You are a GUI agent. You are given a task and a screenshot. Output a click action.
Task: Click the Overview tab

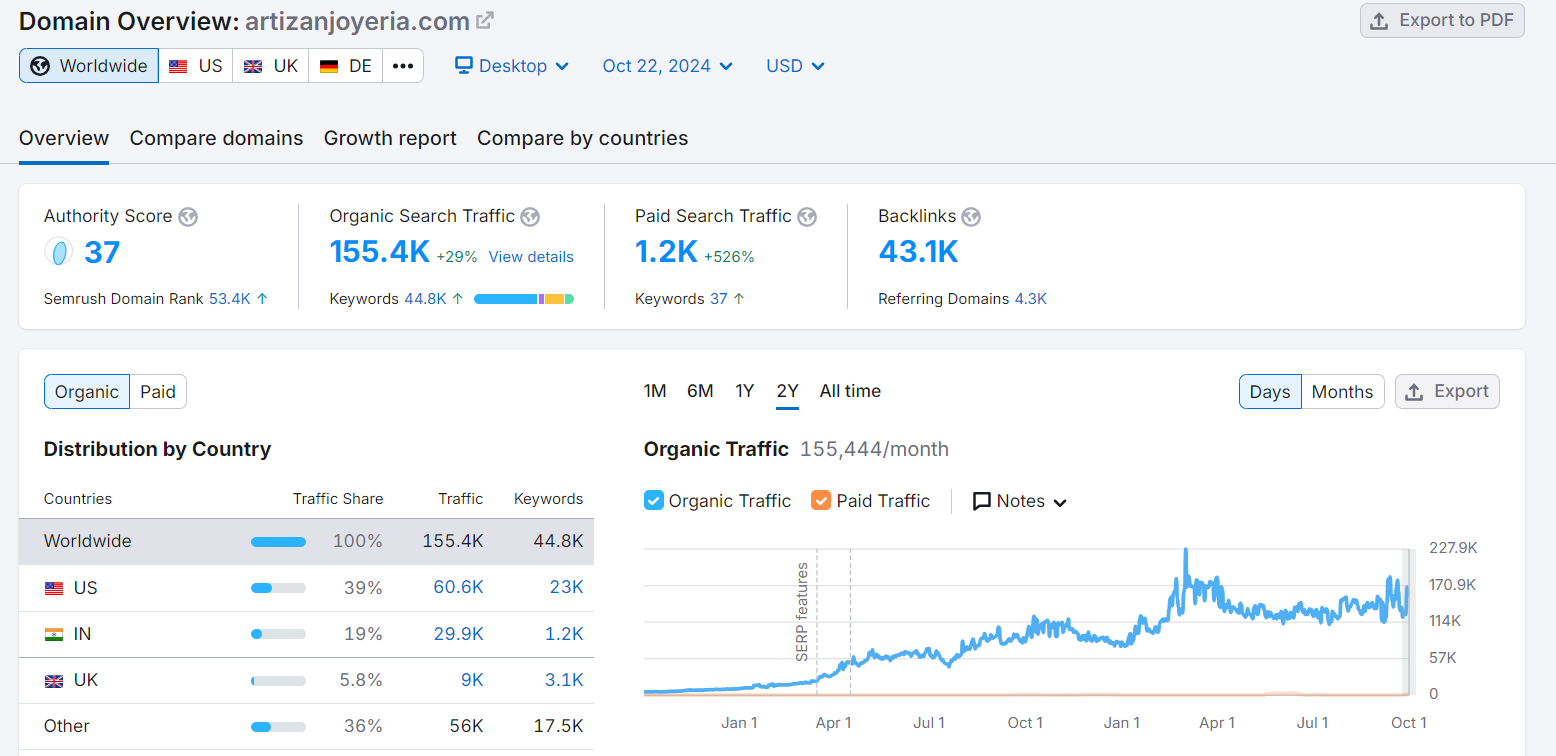64,138
